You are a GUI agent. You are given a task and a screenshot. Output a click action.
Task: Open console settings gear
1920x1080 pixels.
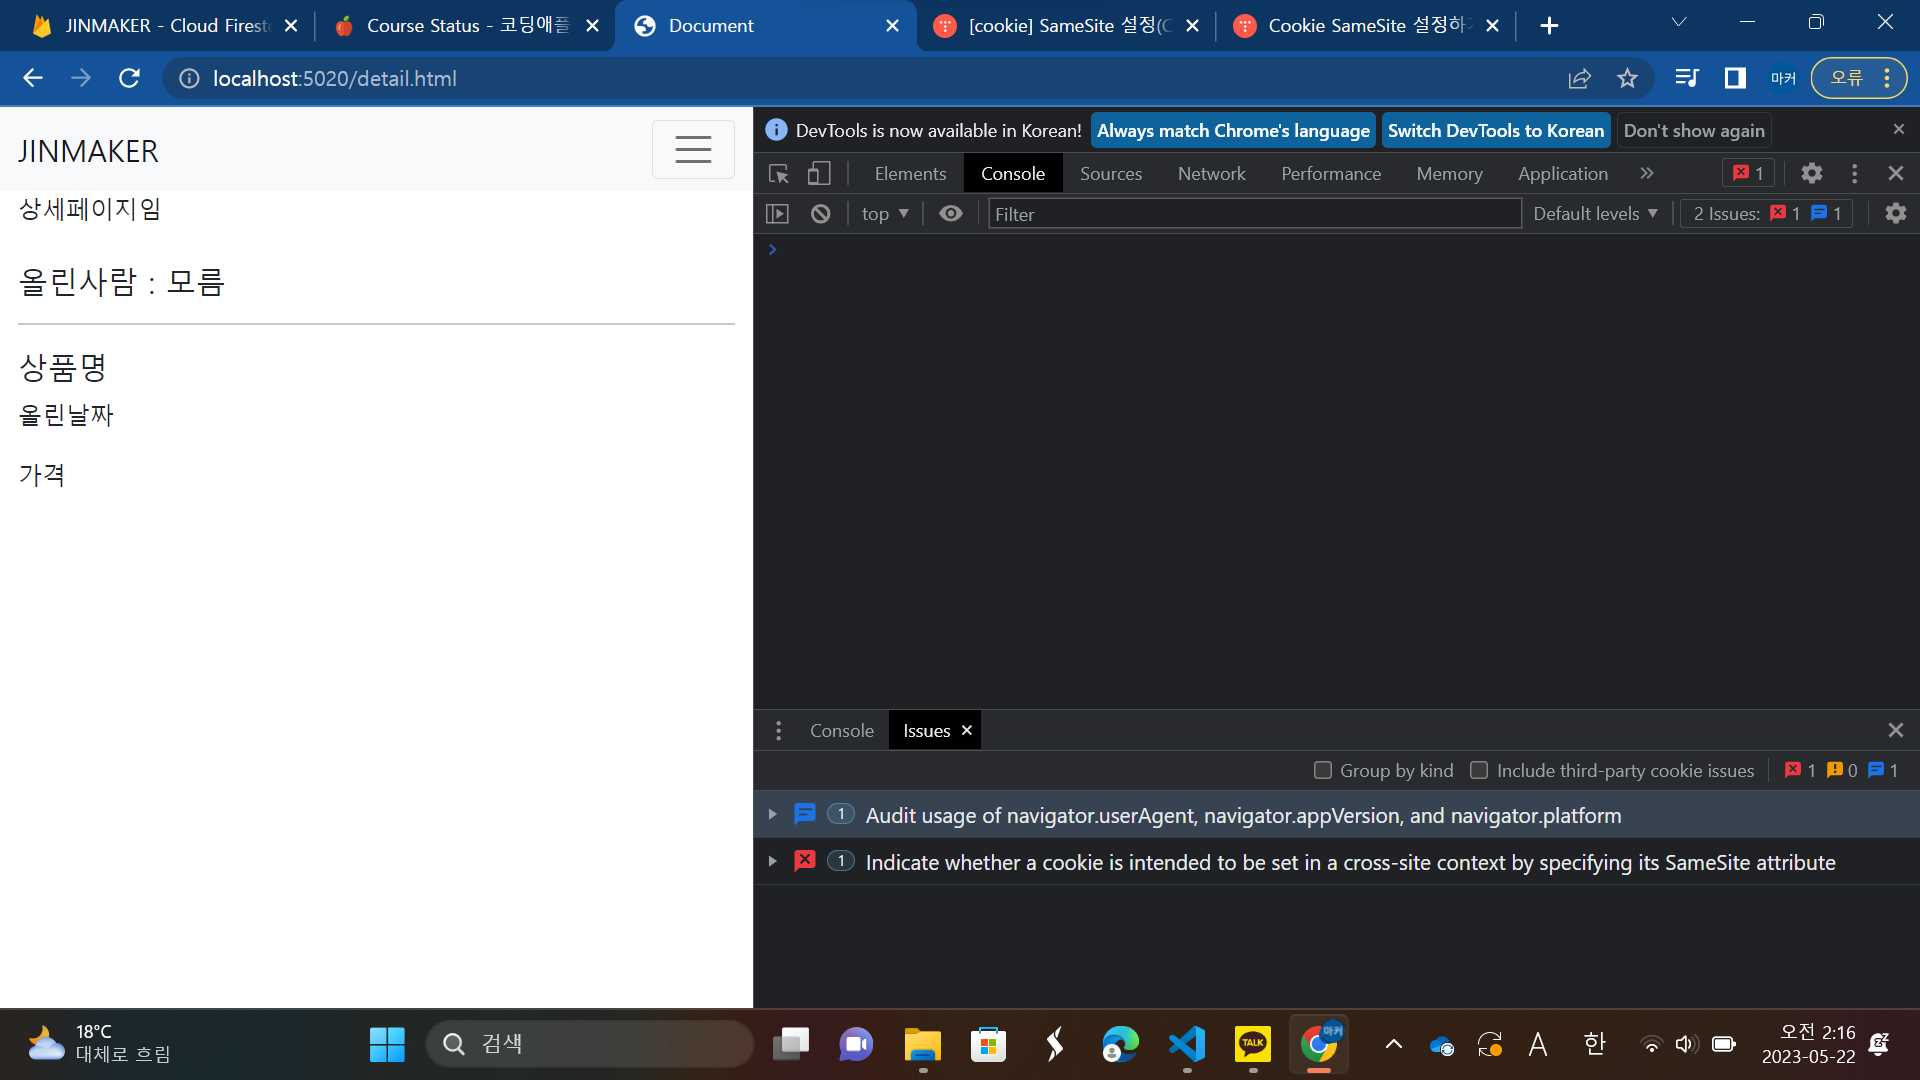coord(1895,214)
